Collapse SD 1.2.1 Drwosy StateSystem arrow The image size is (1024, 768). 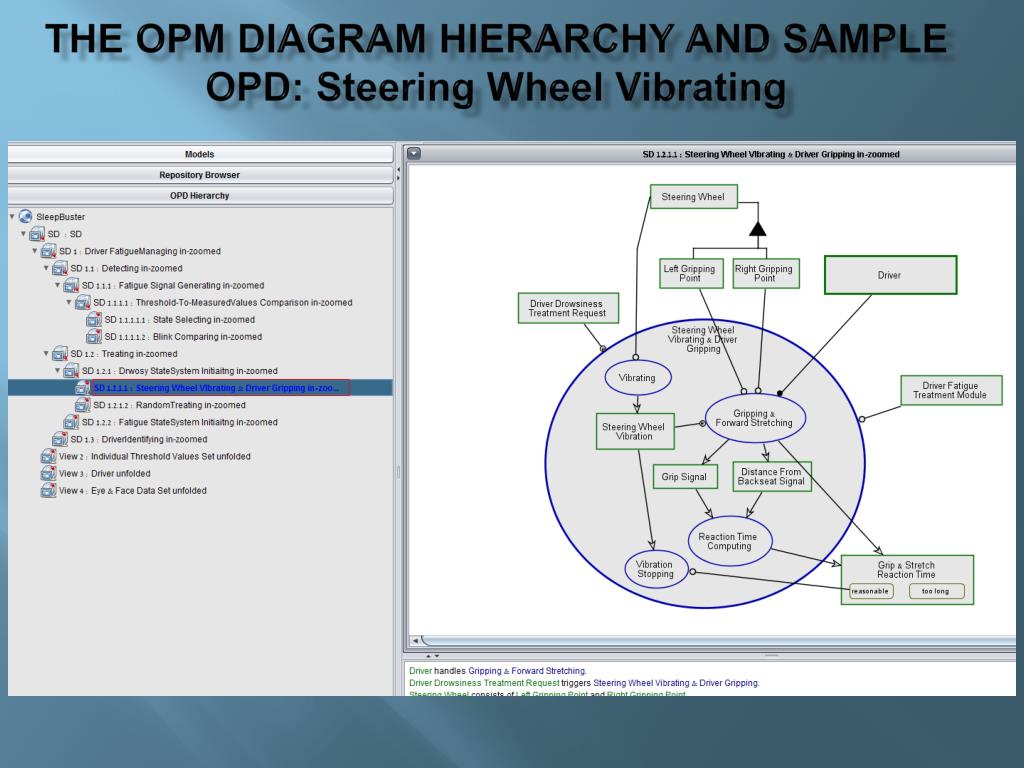(57, 370)
